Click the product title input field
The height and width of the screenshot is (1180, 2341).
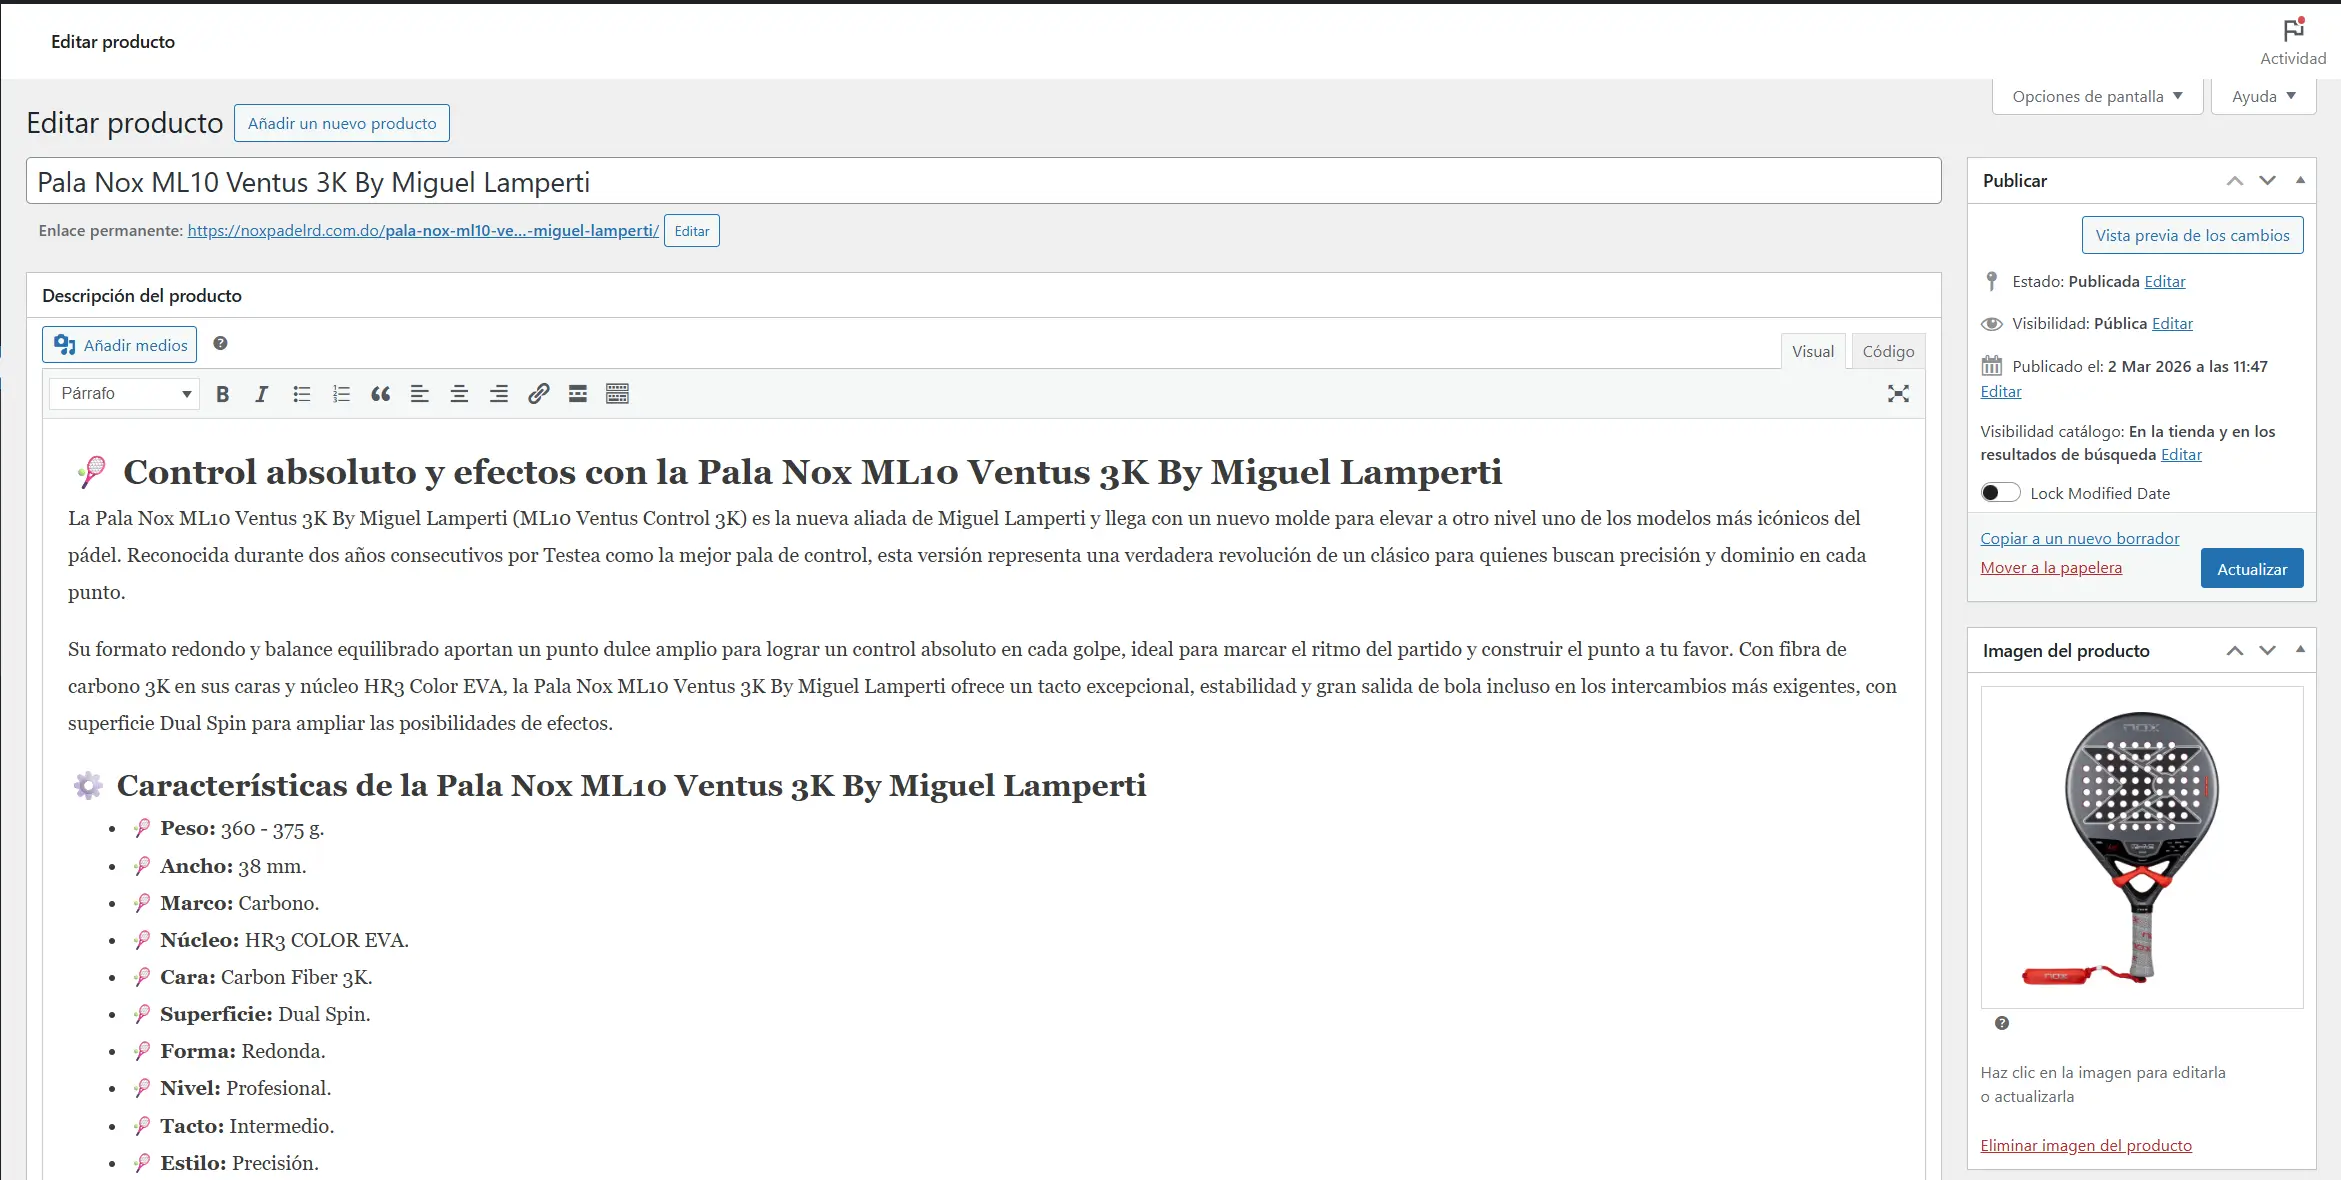(984, 181)
